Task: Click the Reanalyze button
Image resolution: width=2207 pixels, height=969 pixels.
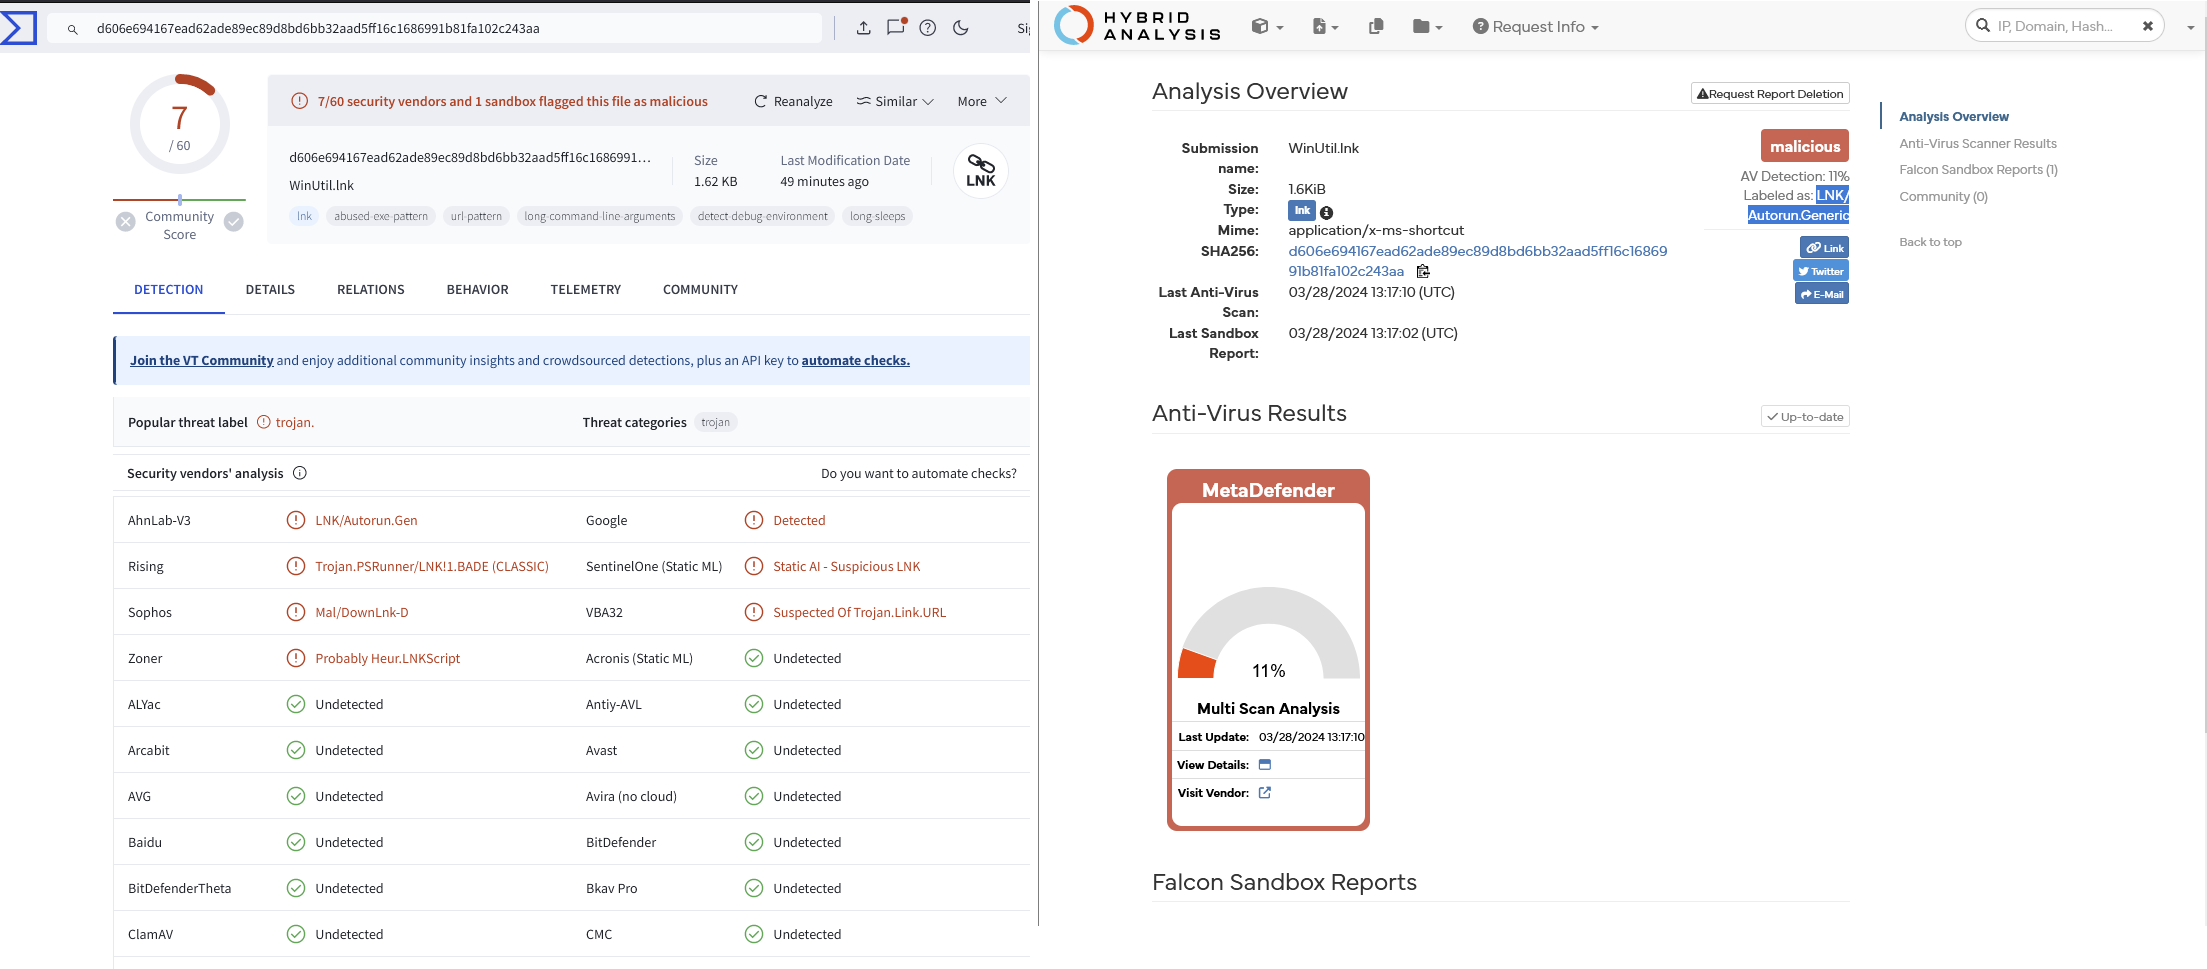Action: pos(793,101)
